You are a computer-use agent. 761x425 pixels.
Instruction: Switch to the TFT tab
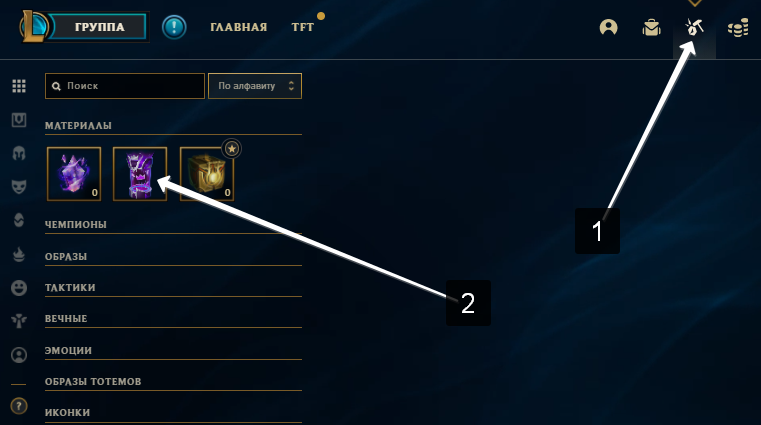pos(303,28)
